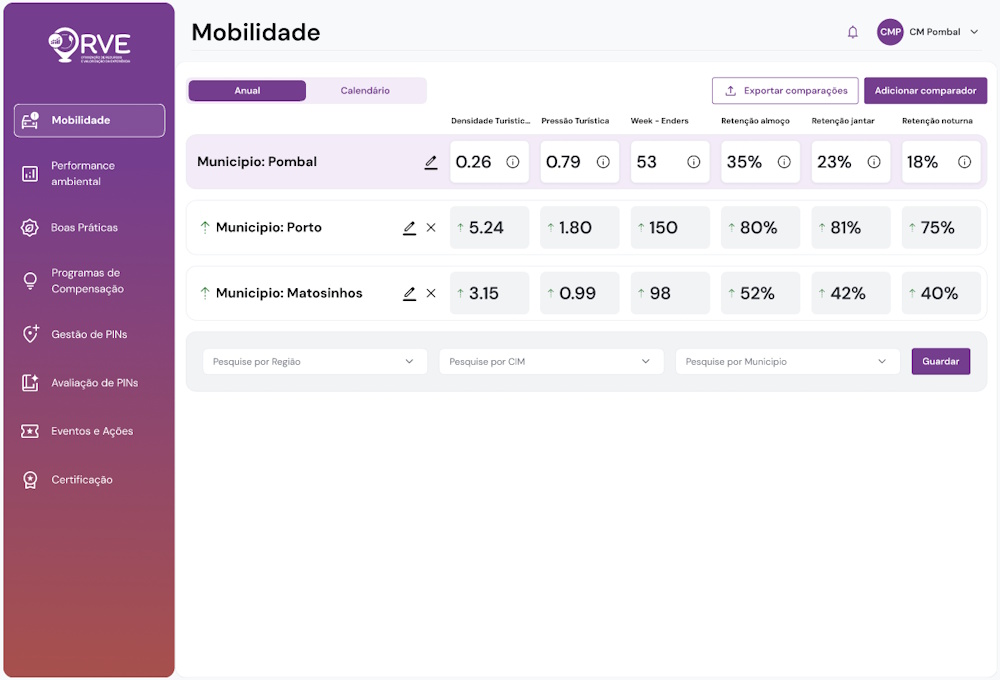The width and height of the screenshot is (1000, 680).
Task: Open the Gestão de PINs section
Action: [x=89, y=335]
